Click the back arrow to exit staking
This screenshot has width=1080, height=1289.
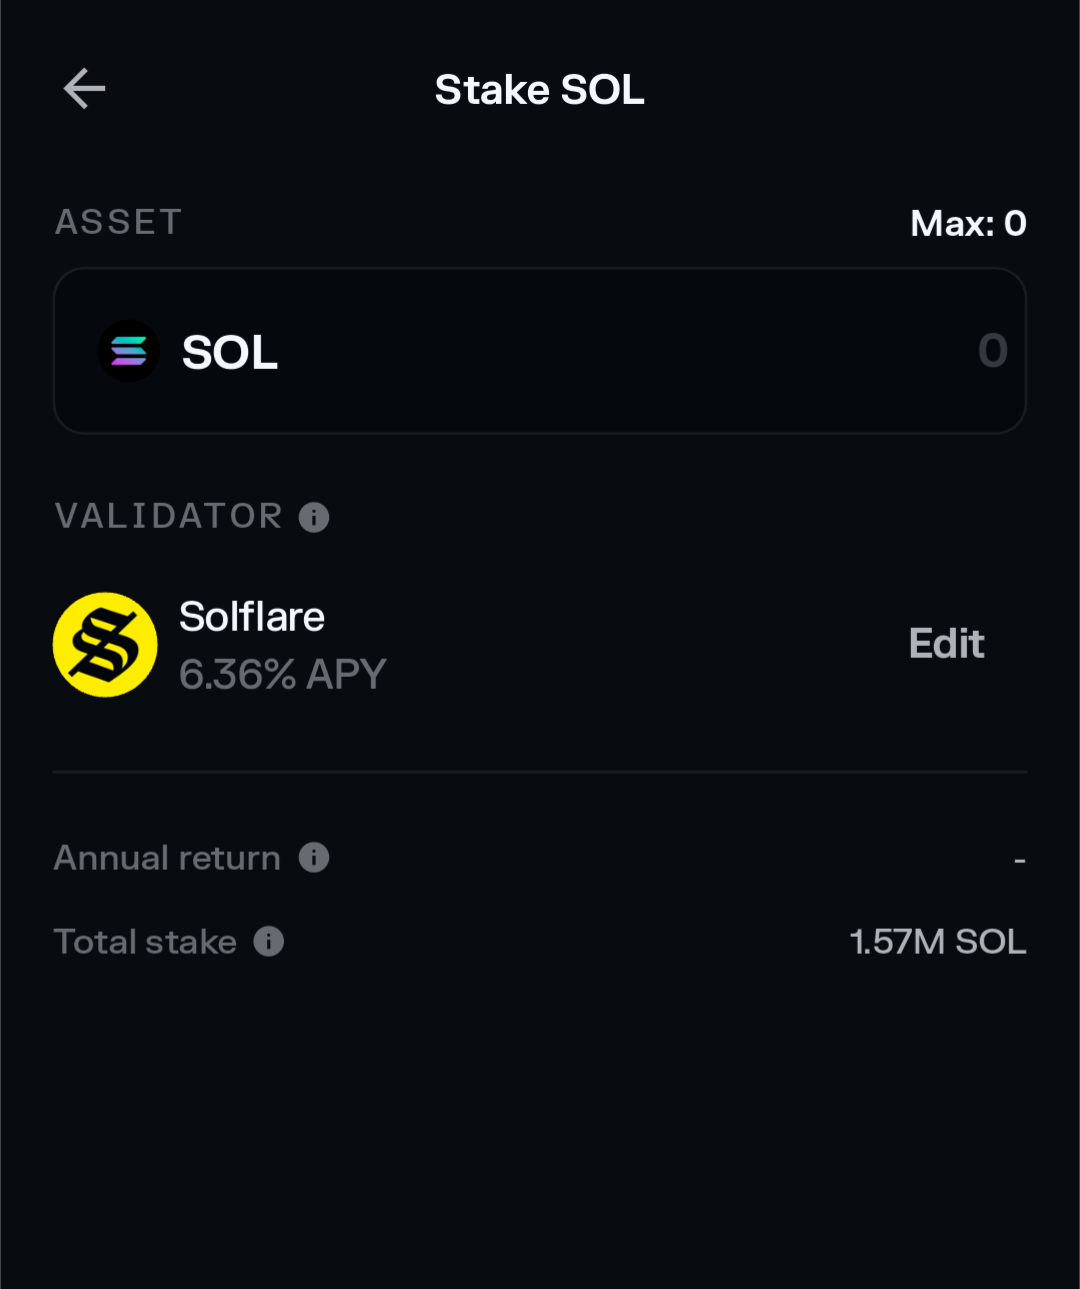click(x=84, y=88)
